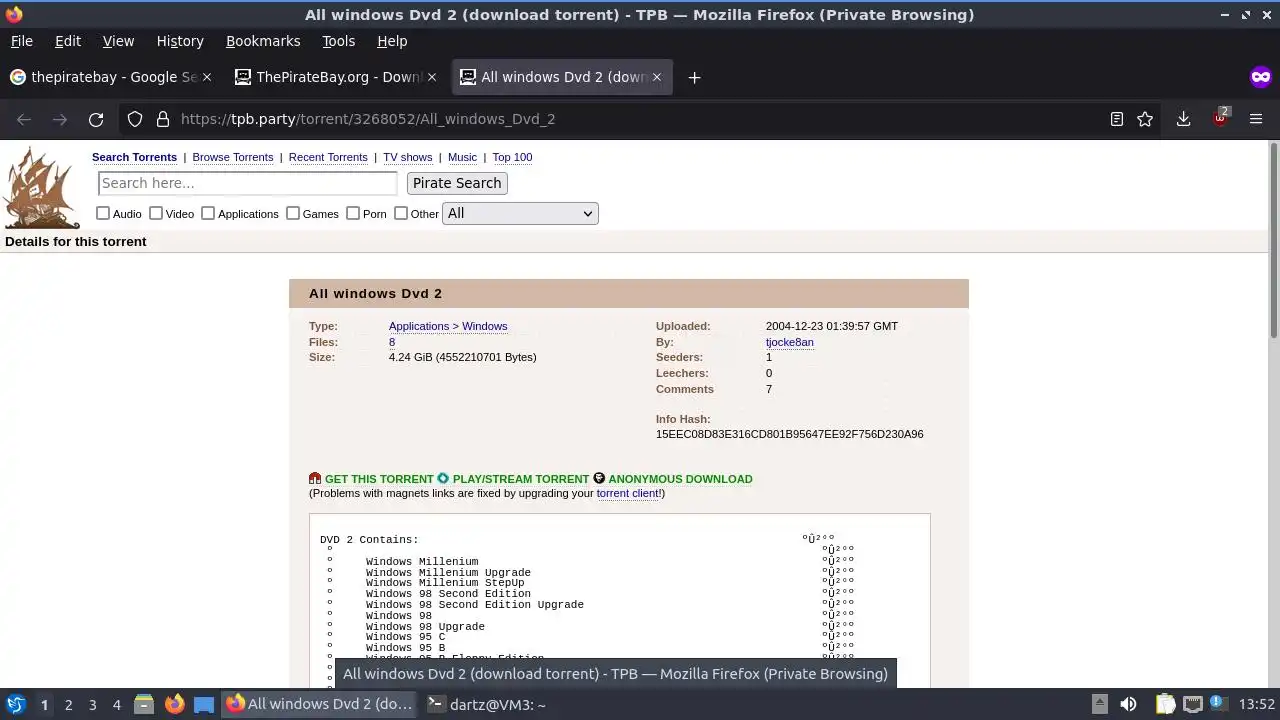Image resolution: width=1280 pixels, height=720 pixels.
Task: Open the Search Torrents link
Action: click(134, 157)
